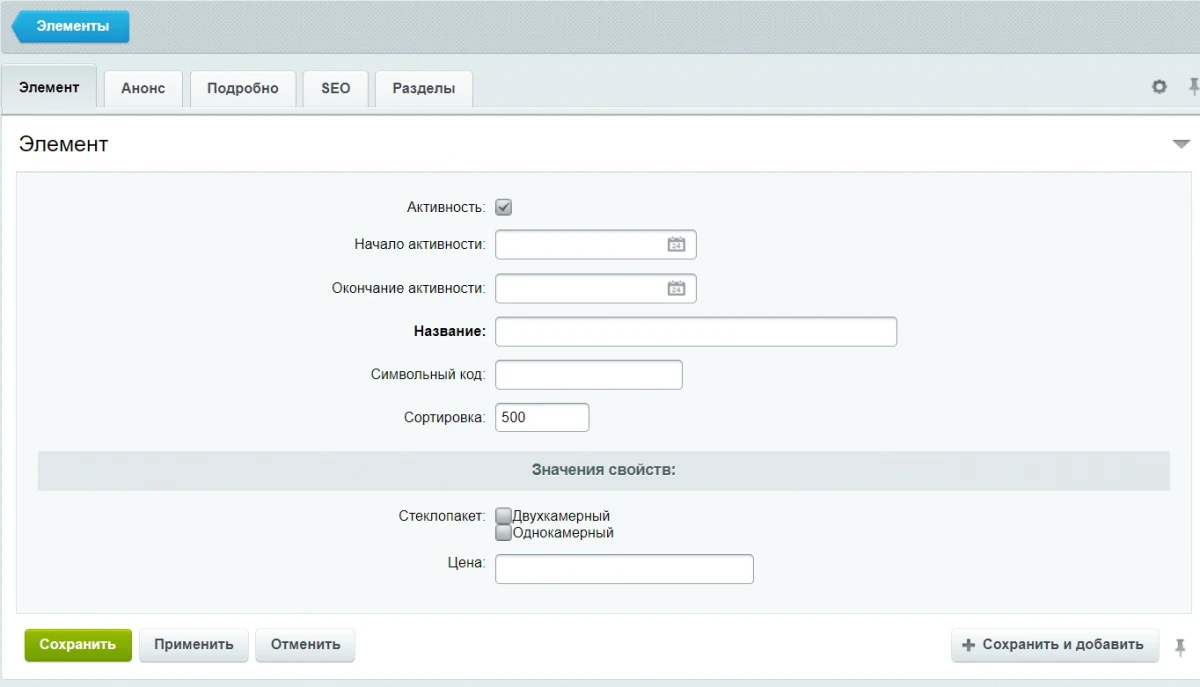This screenshot has height=687, width=1200.
Task: Click the Название label text
Action: pos(450,331)
